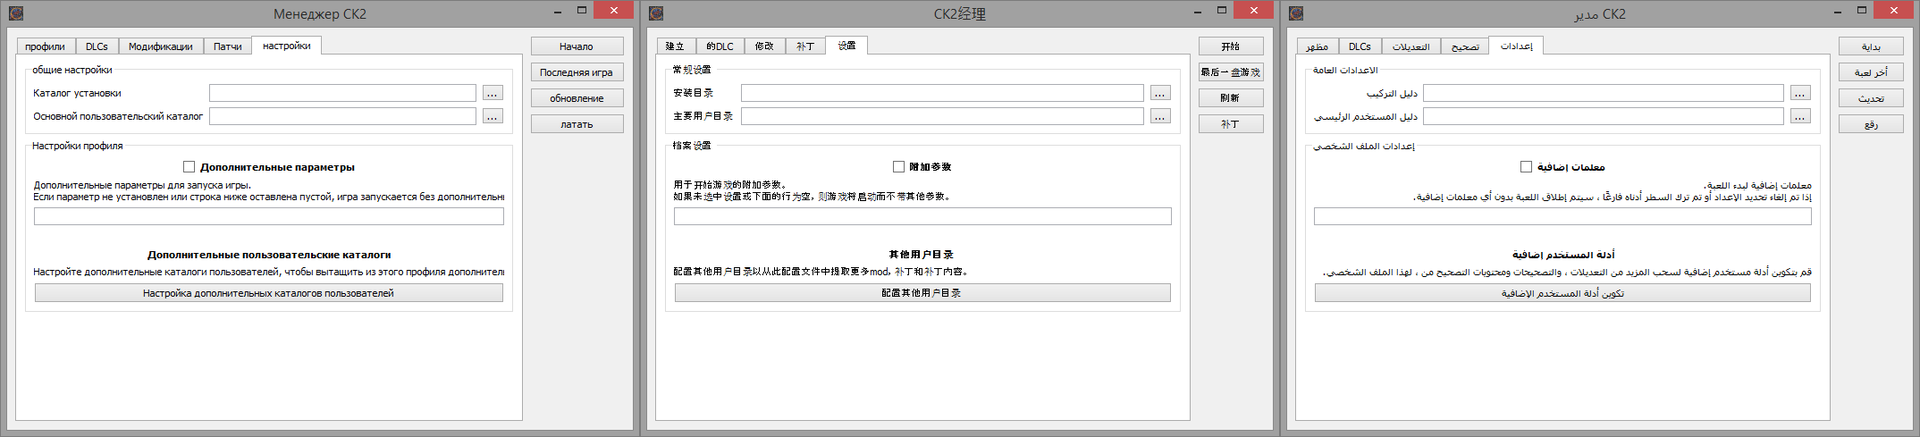This screenshot has height=437, width=1920.
Task: Focus the دليل التركيب text field
Action: (1603, 93)
